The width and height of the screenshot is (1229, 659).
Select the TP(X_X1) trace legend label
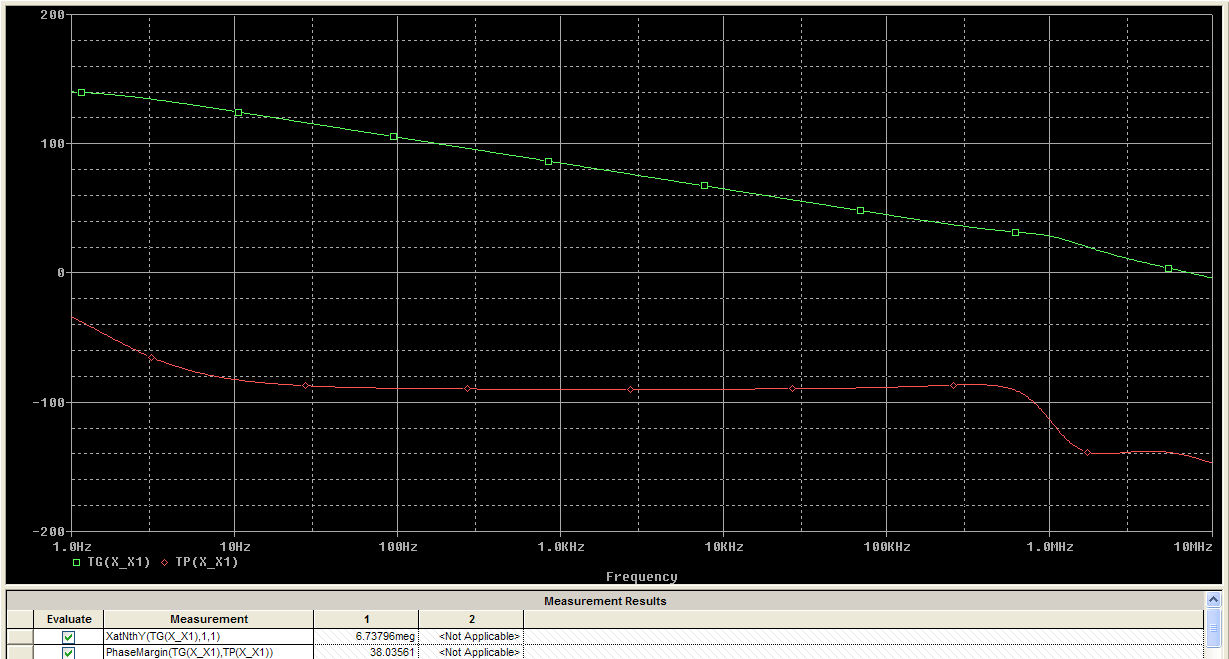coord(207,562)
